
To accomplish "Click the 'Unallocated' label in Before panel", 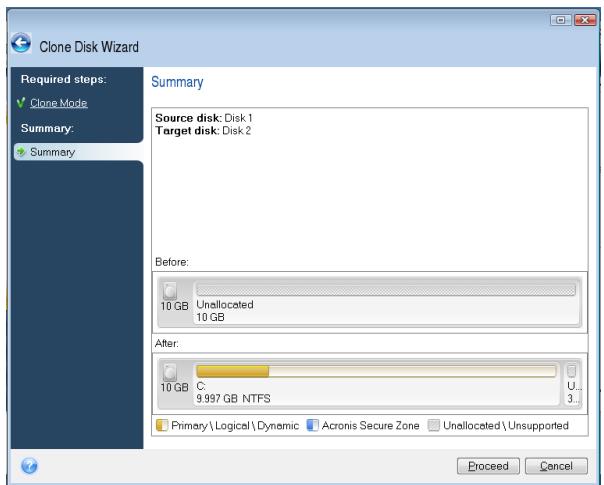I will pos(225,304).
